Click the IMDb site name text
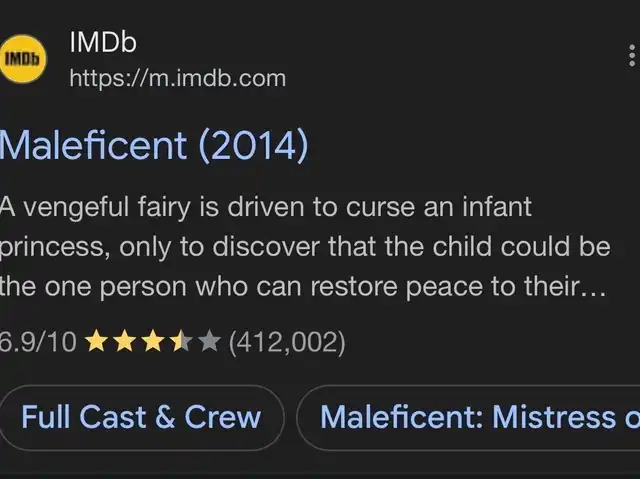The image size is (640, 479). coord(103,42)
